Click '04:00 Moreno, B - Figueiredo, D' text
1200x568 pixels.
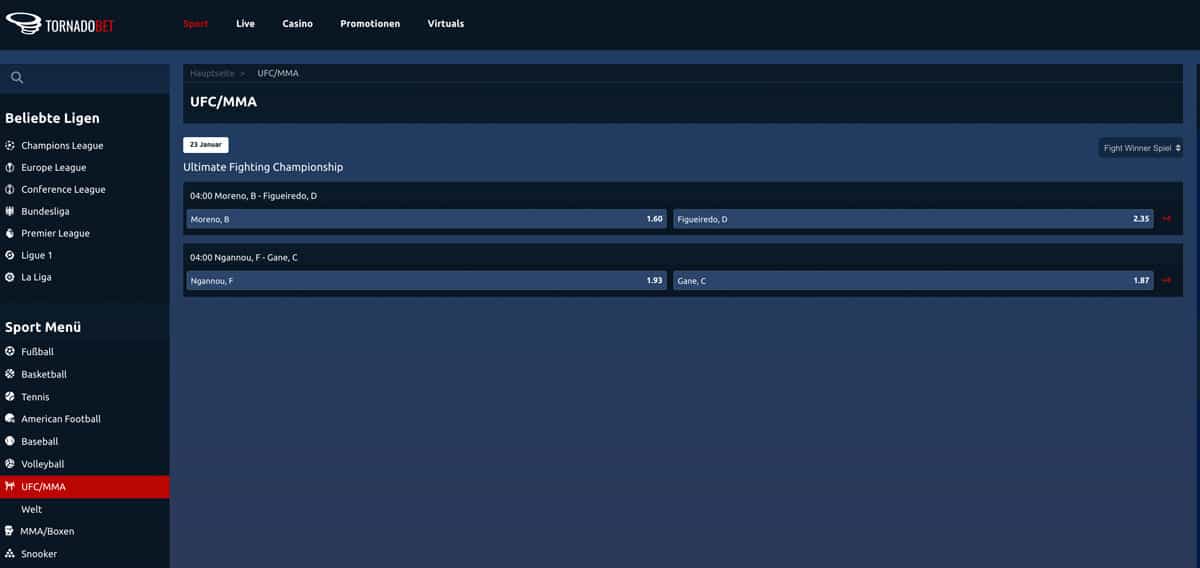253,196
